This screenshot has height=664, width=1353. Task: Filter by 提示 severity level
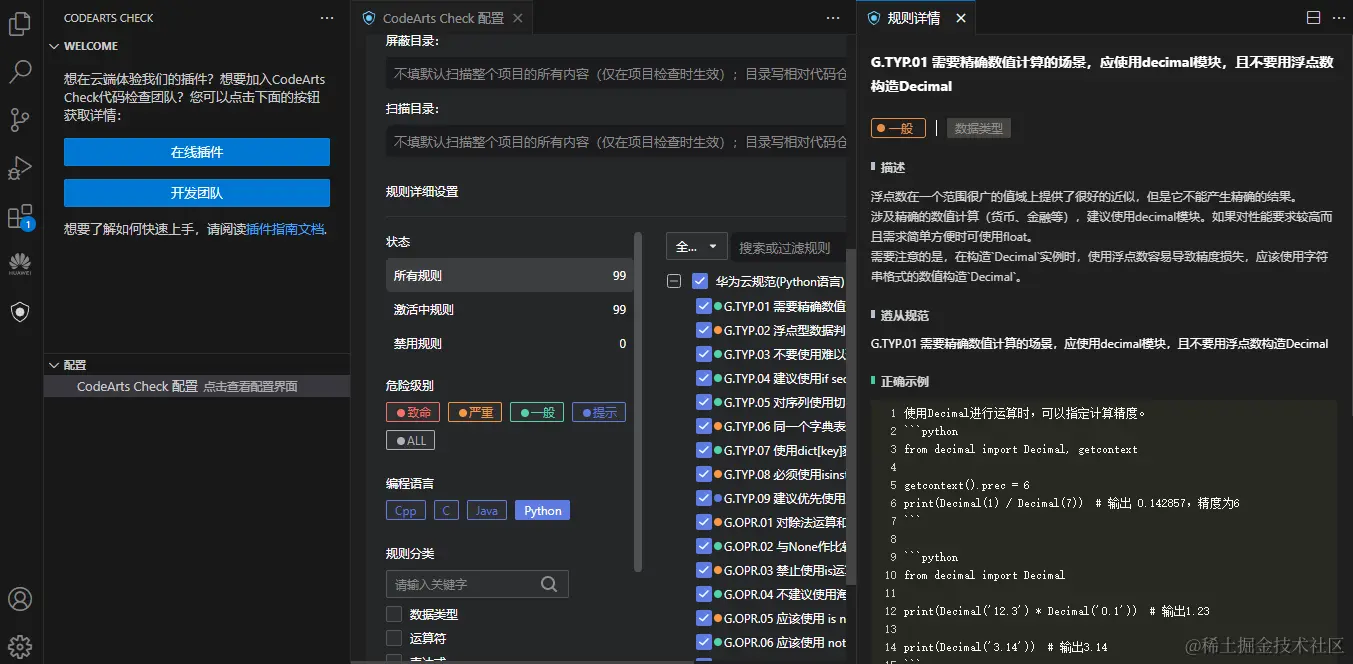tap(598, 412)
